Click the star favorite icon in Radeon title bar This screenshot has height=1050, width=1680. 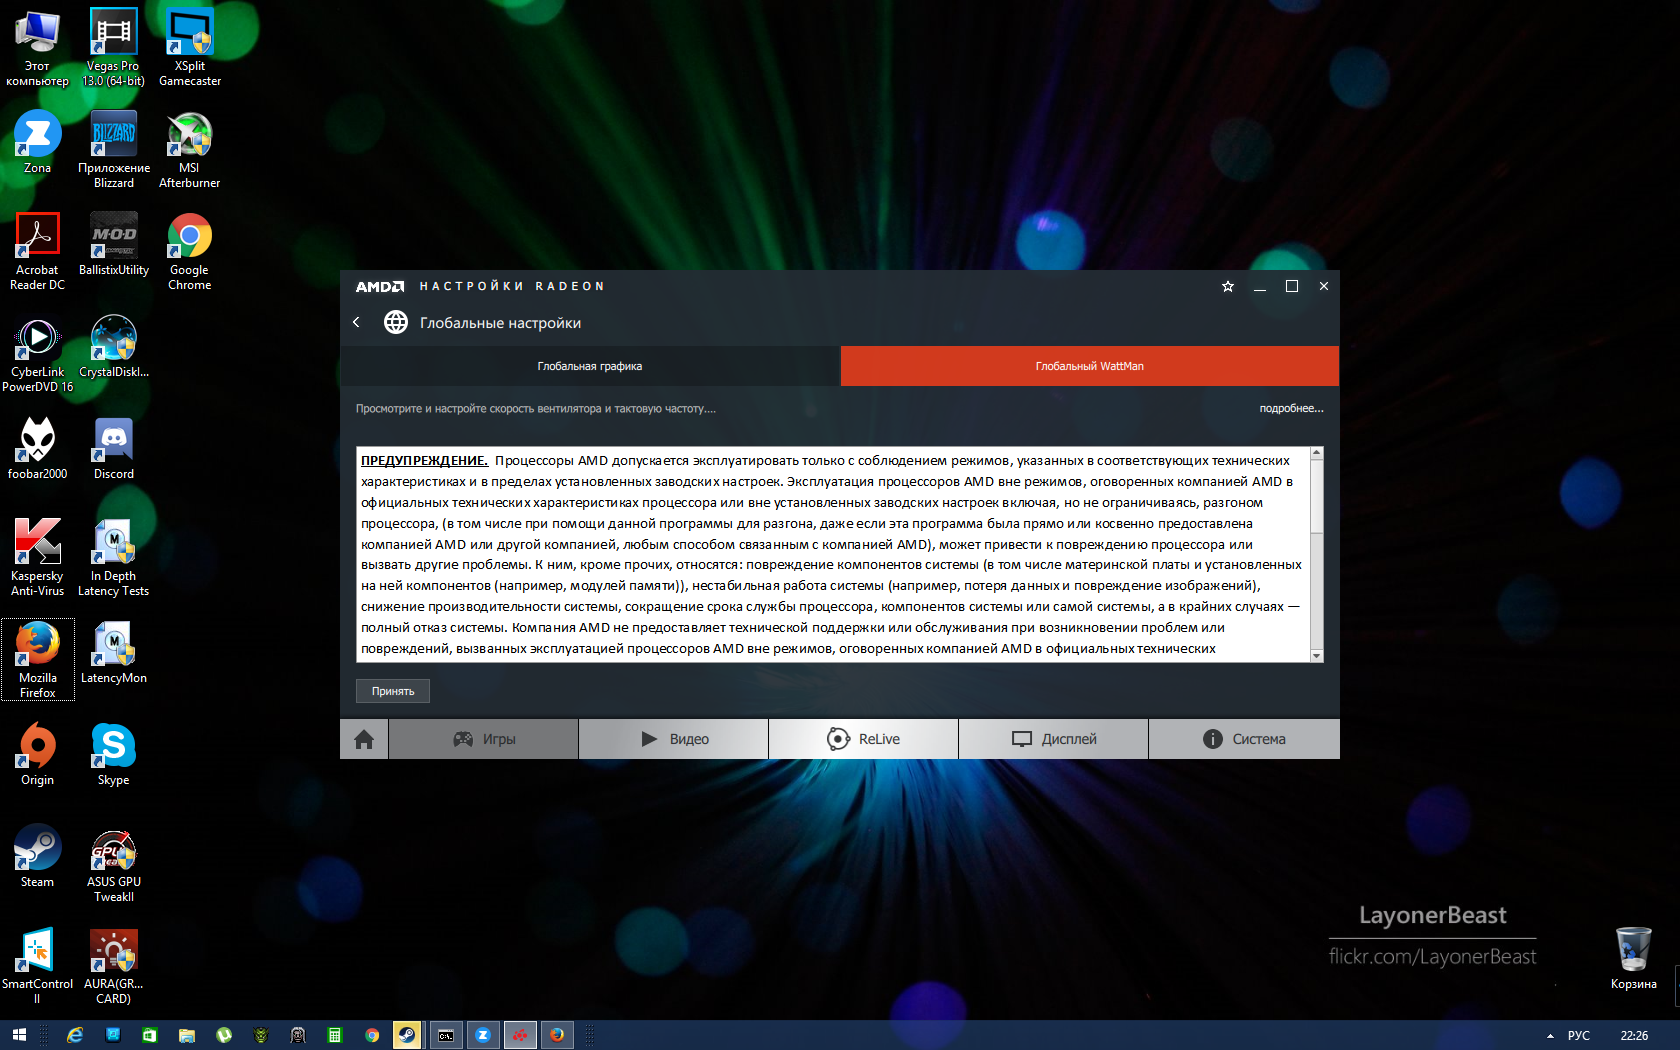[x=1228, y=286]
